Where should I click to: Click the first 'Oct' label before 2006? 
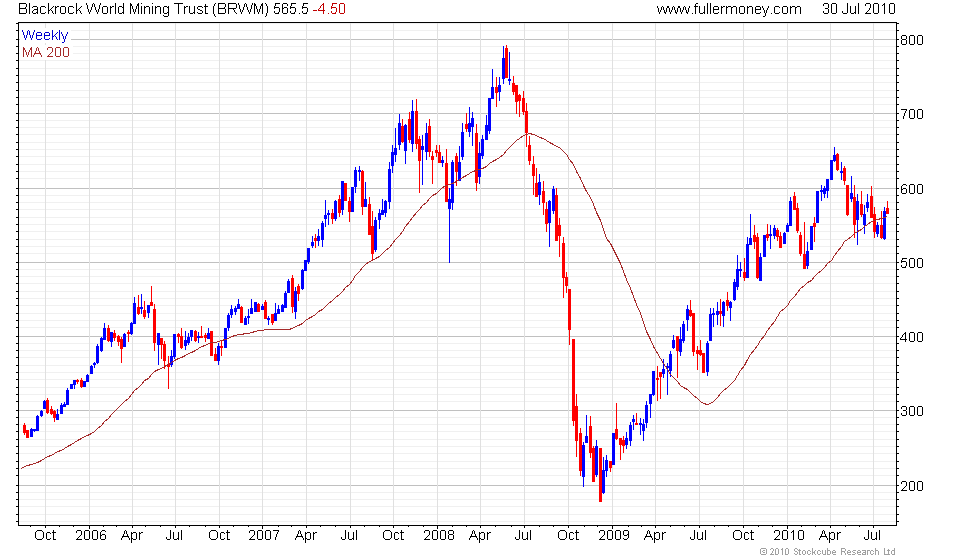coord(45,536)
